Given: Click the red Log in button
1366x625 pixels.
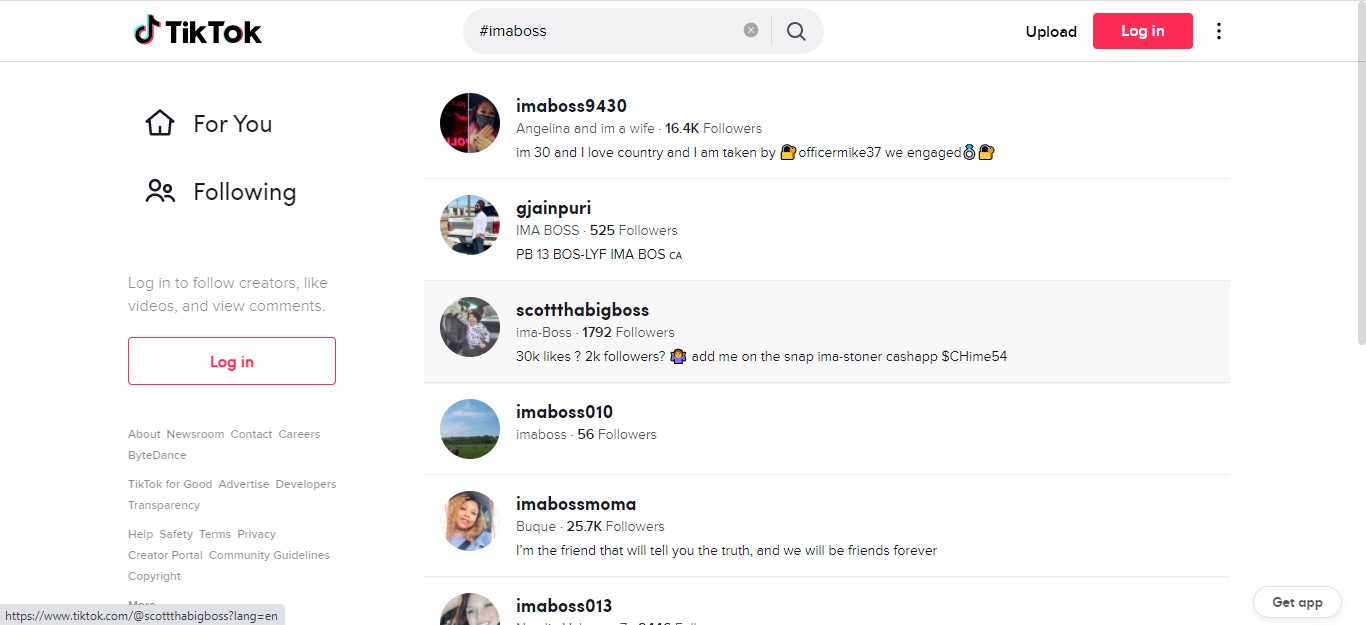Looking at the screenshot, I should click(x=1143, y=31).
